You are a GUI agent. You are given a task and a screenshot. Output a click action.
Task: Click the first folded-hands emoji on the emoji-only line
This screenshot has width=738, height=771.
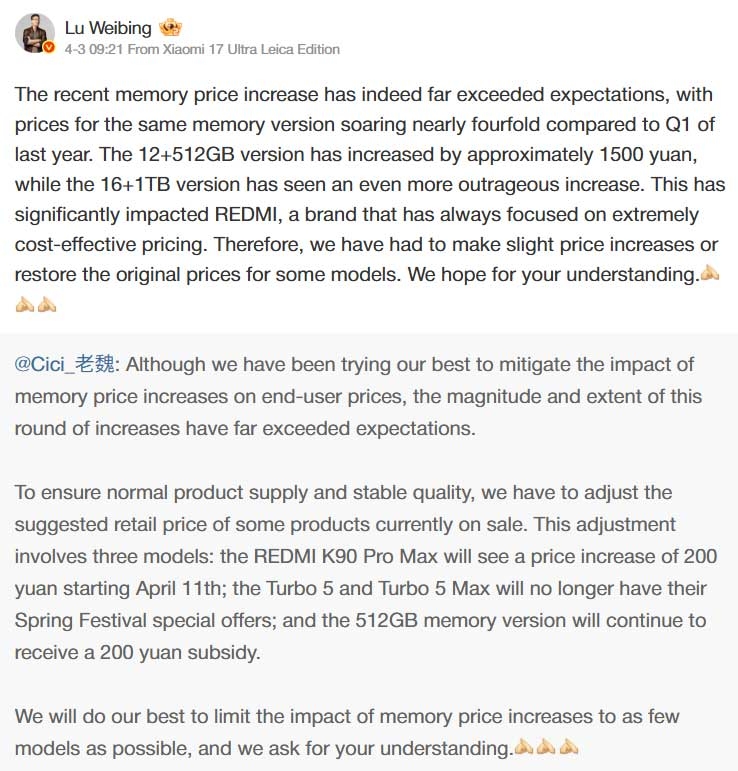(x=25, y=304)
